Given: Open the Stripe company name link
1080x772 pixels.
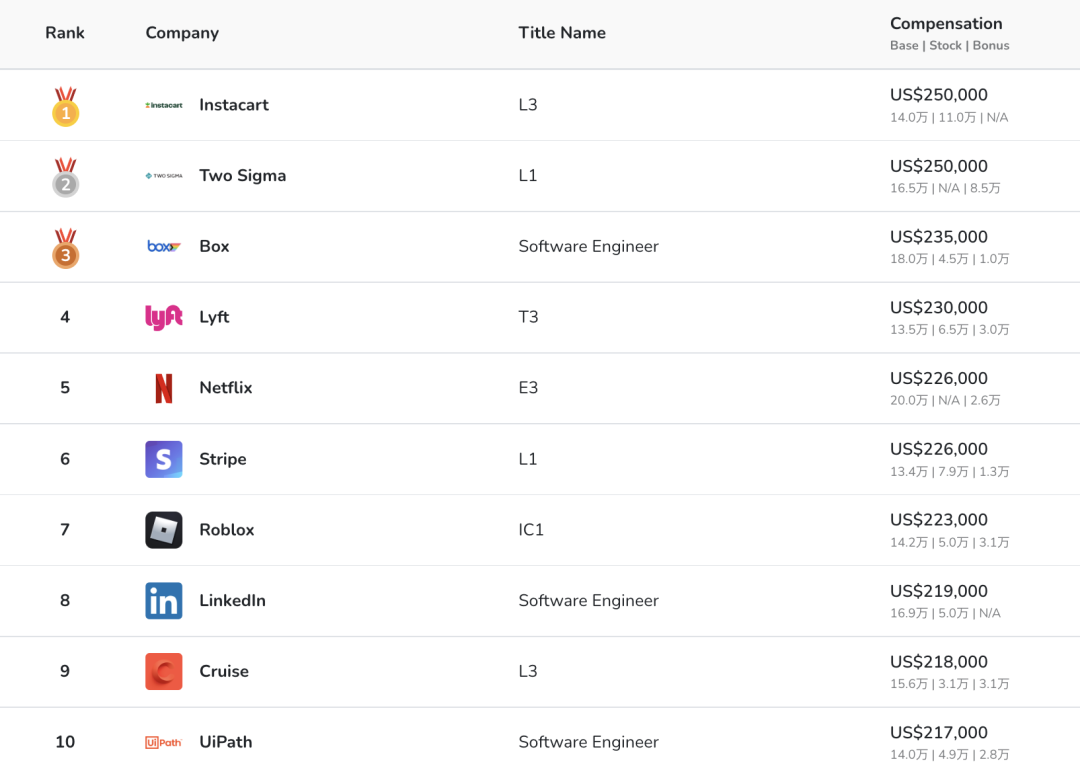Looking at the screenshot, I should click(x=223, y=459).
